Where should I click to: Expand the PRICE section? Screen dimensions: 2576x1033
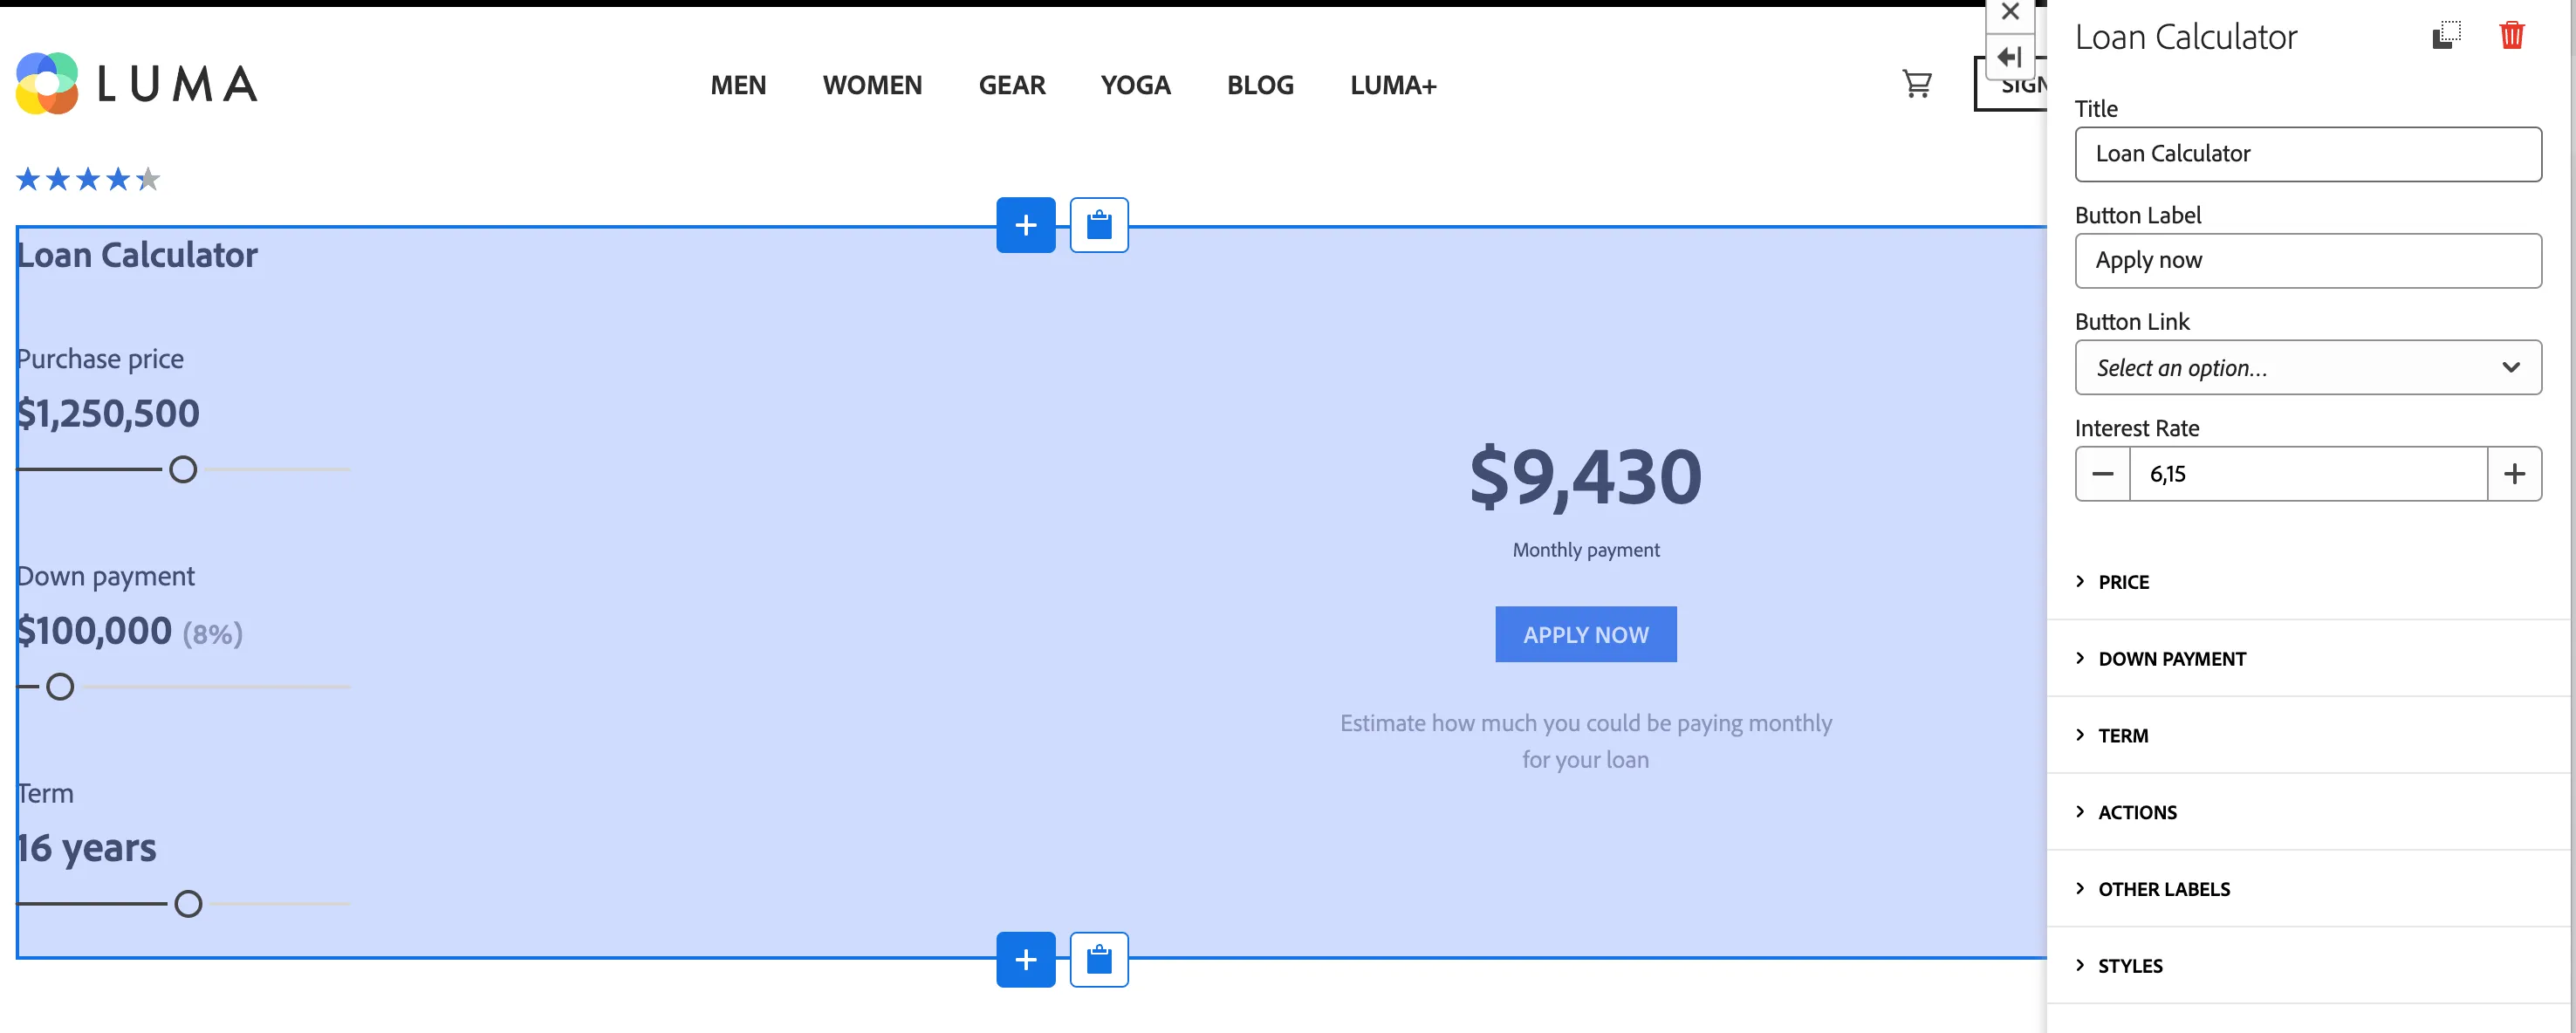(2310, 582)
